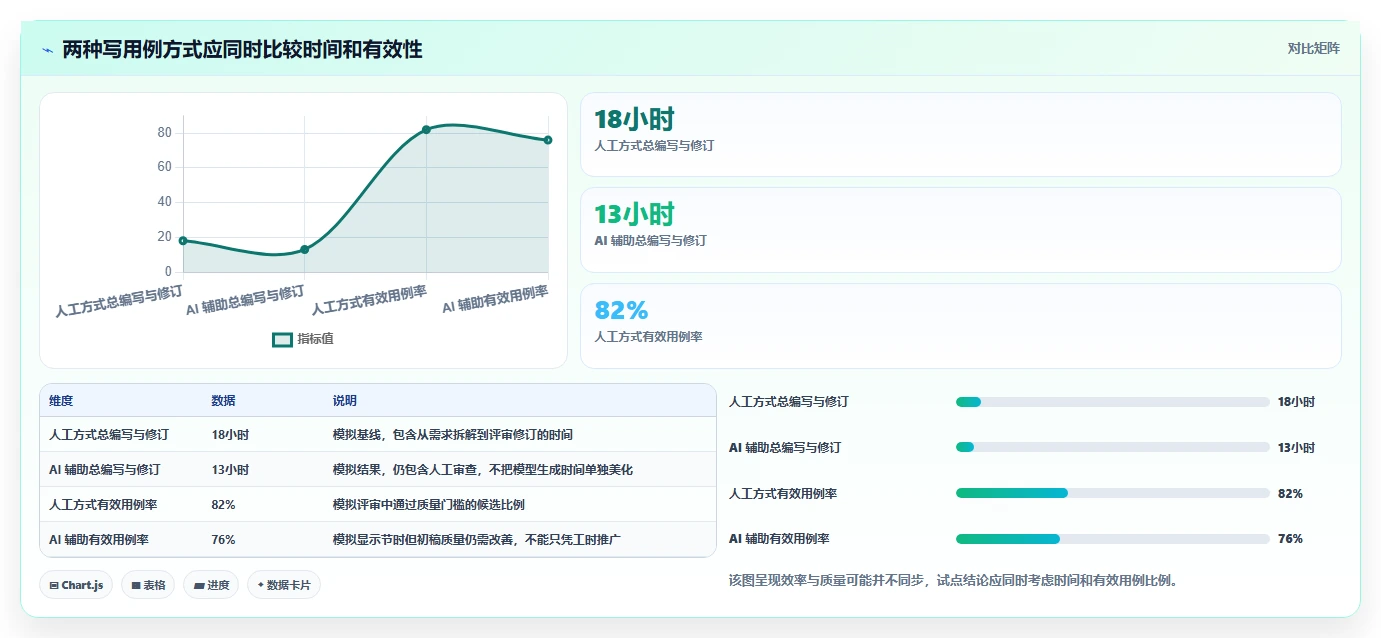Click the lightning icon beside the header title
This screenshot has height=638, width=1381.
pos(48,49)
